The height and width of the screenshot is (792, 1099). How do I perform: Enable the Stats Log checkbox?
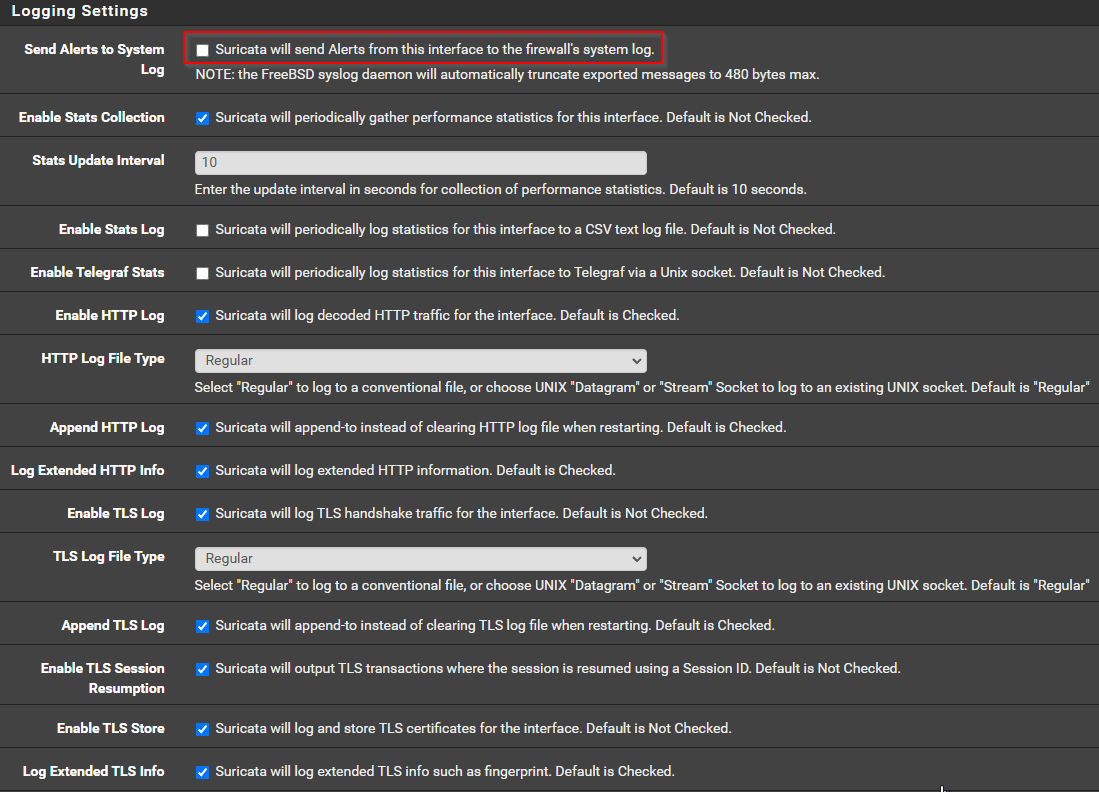click(203, 230)
